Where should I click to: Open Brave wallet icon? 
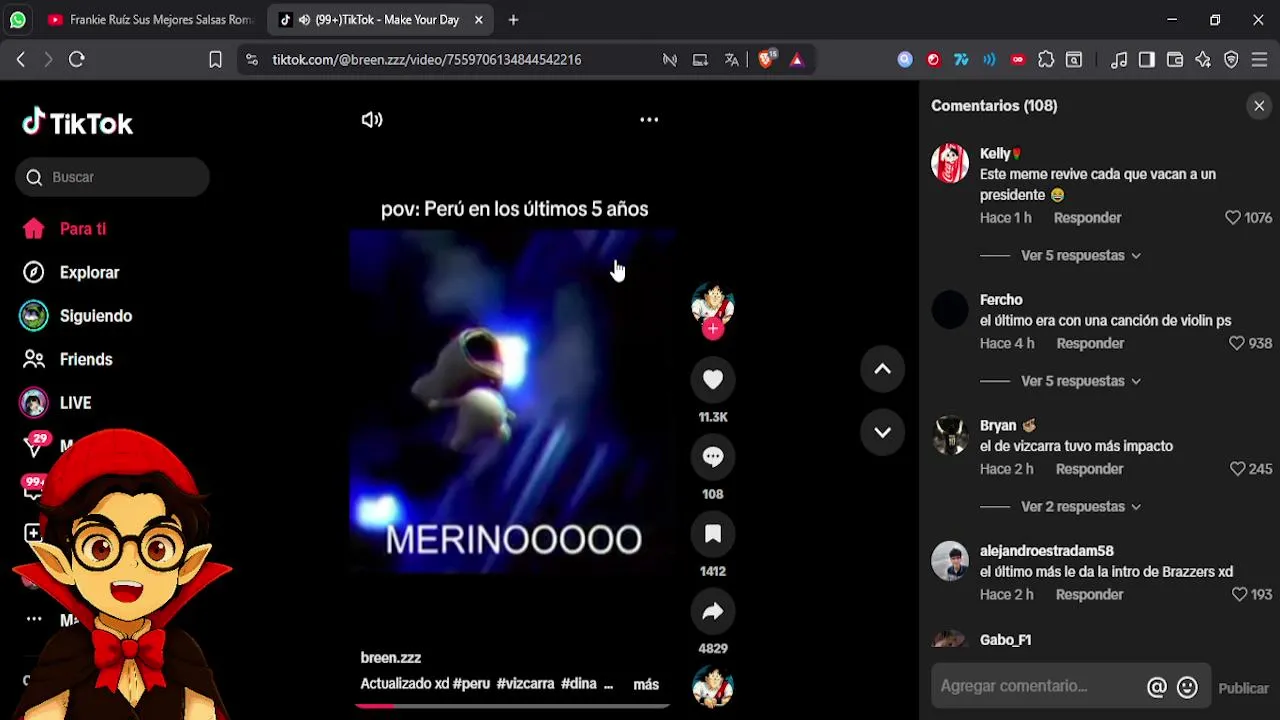1175,60
